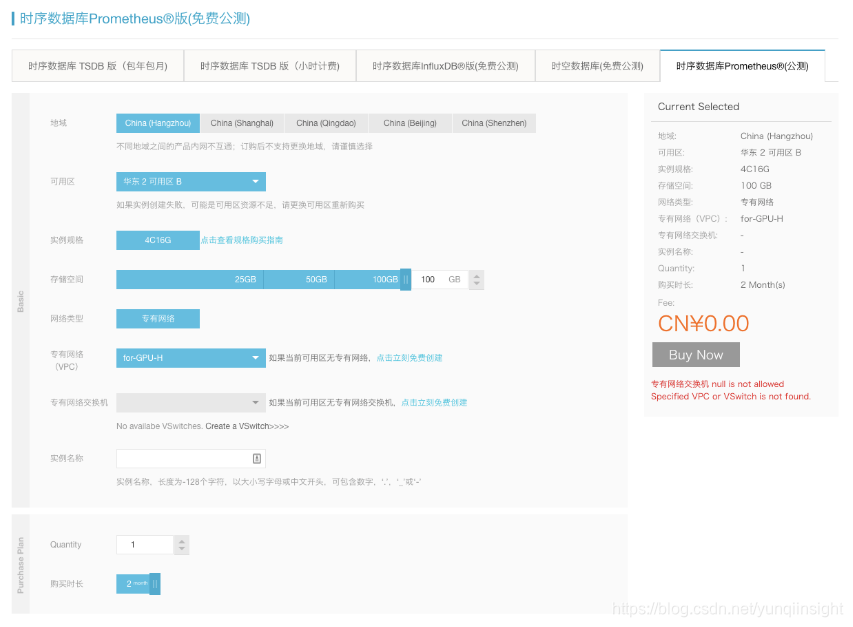Open the TSDB 包年包月 tab
This screenshot has width=853, height=627.
click(98, 66)
